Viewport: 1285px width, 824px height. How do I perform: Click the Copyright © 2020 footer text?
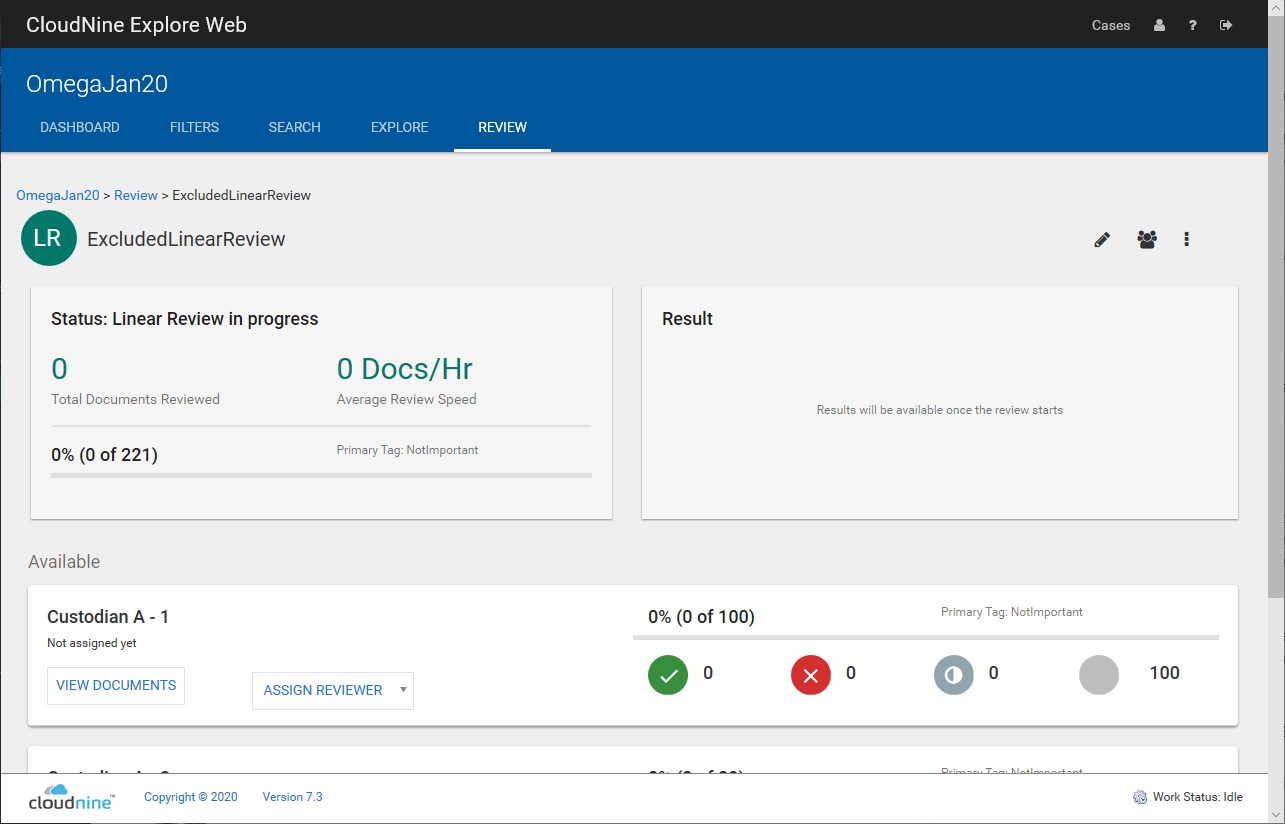tap(191, 797)
